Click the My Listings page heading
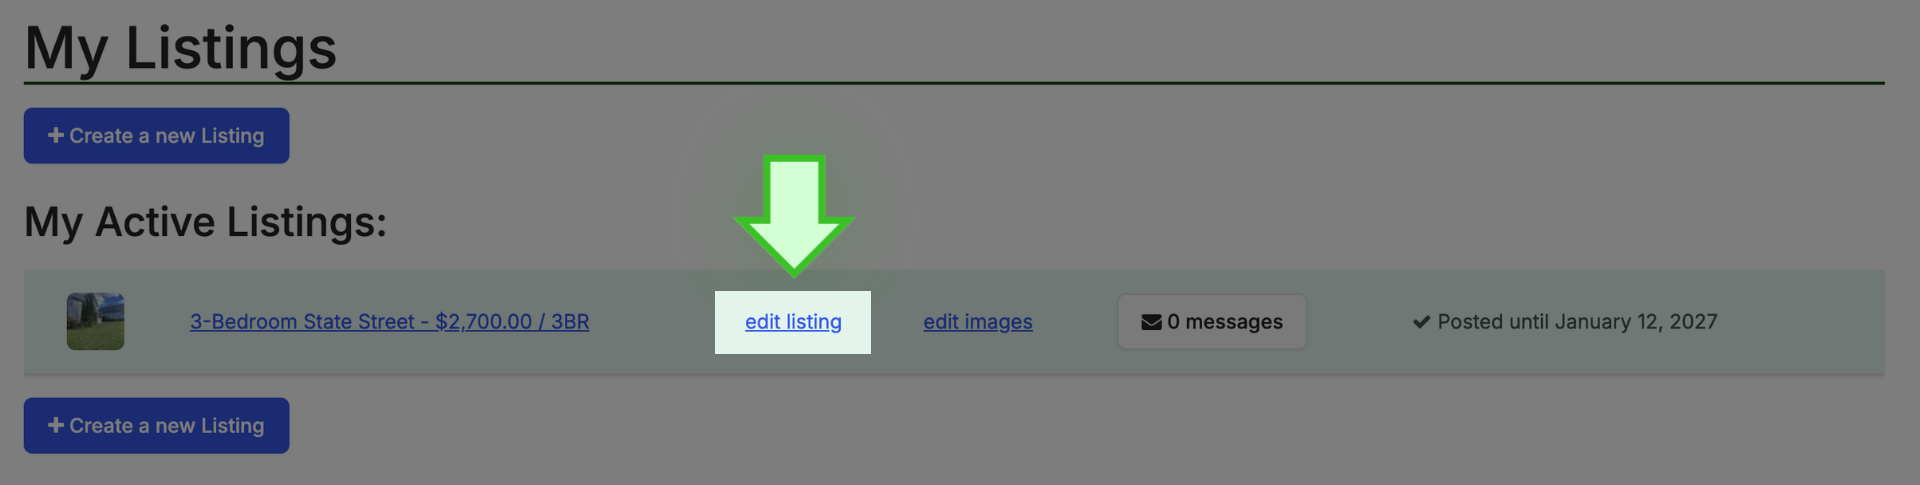 click(181, 48)
